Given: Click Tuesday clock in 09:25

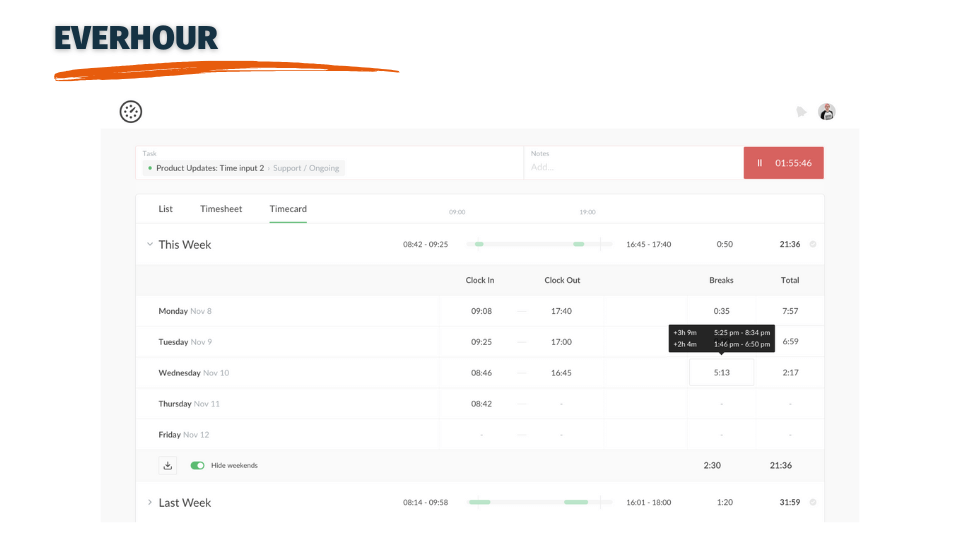Looking at the screenshot, I should pyautogui.click(x=481, y=342).
